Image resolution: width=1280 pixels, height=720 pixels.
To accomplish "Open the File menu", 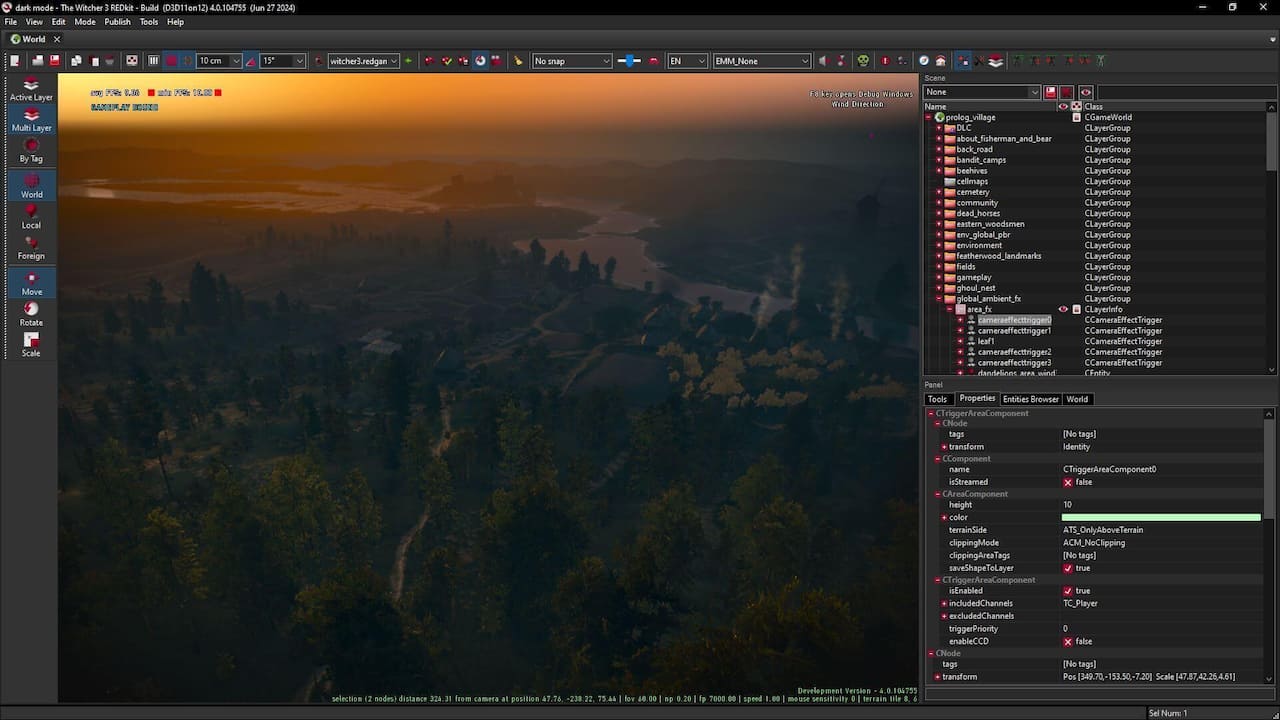I will click(11, 22).
